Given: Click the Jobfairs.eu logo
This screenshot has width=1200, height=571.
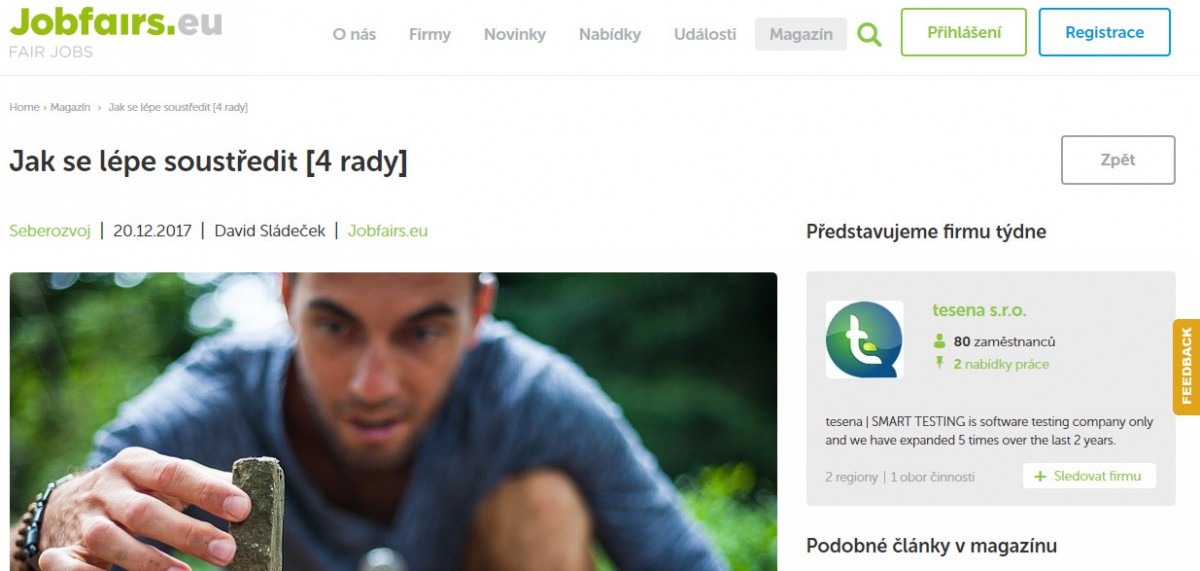Looking at the screenshot, I should pyautogui.click(x=115, y=31).
